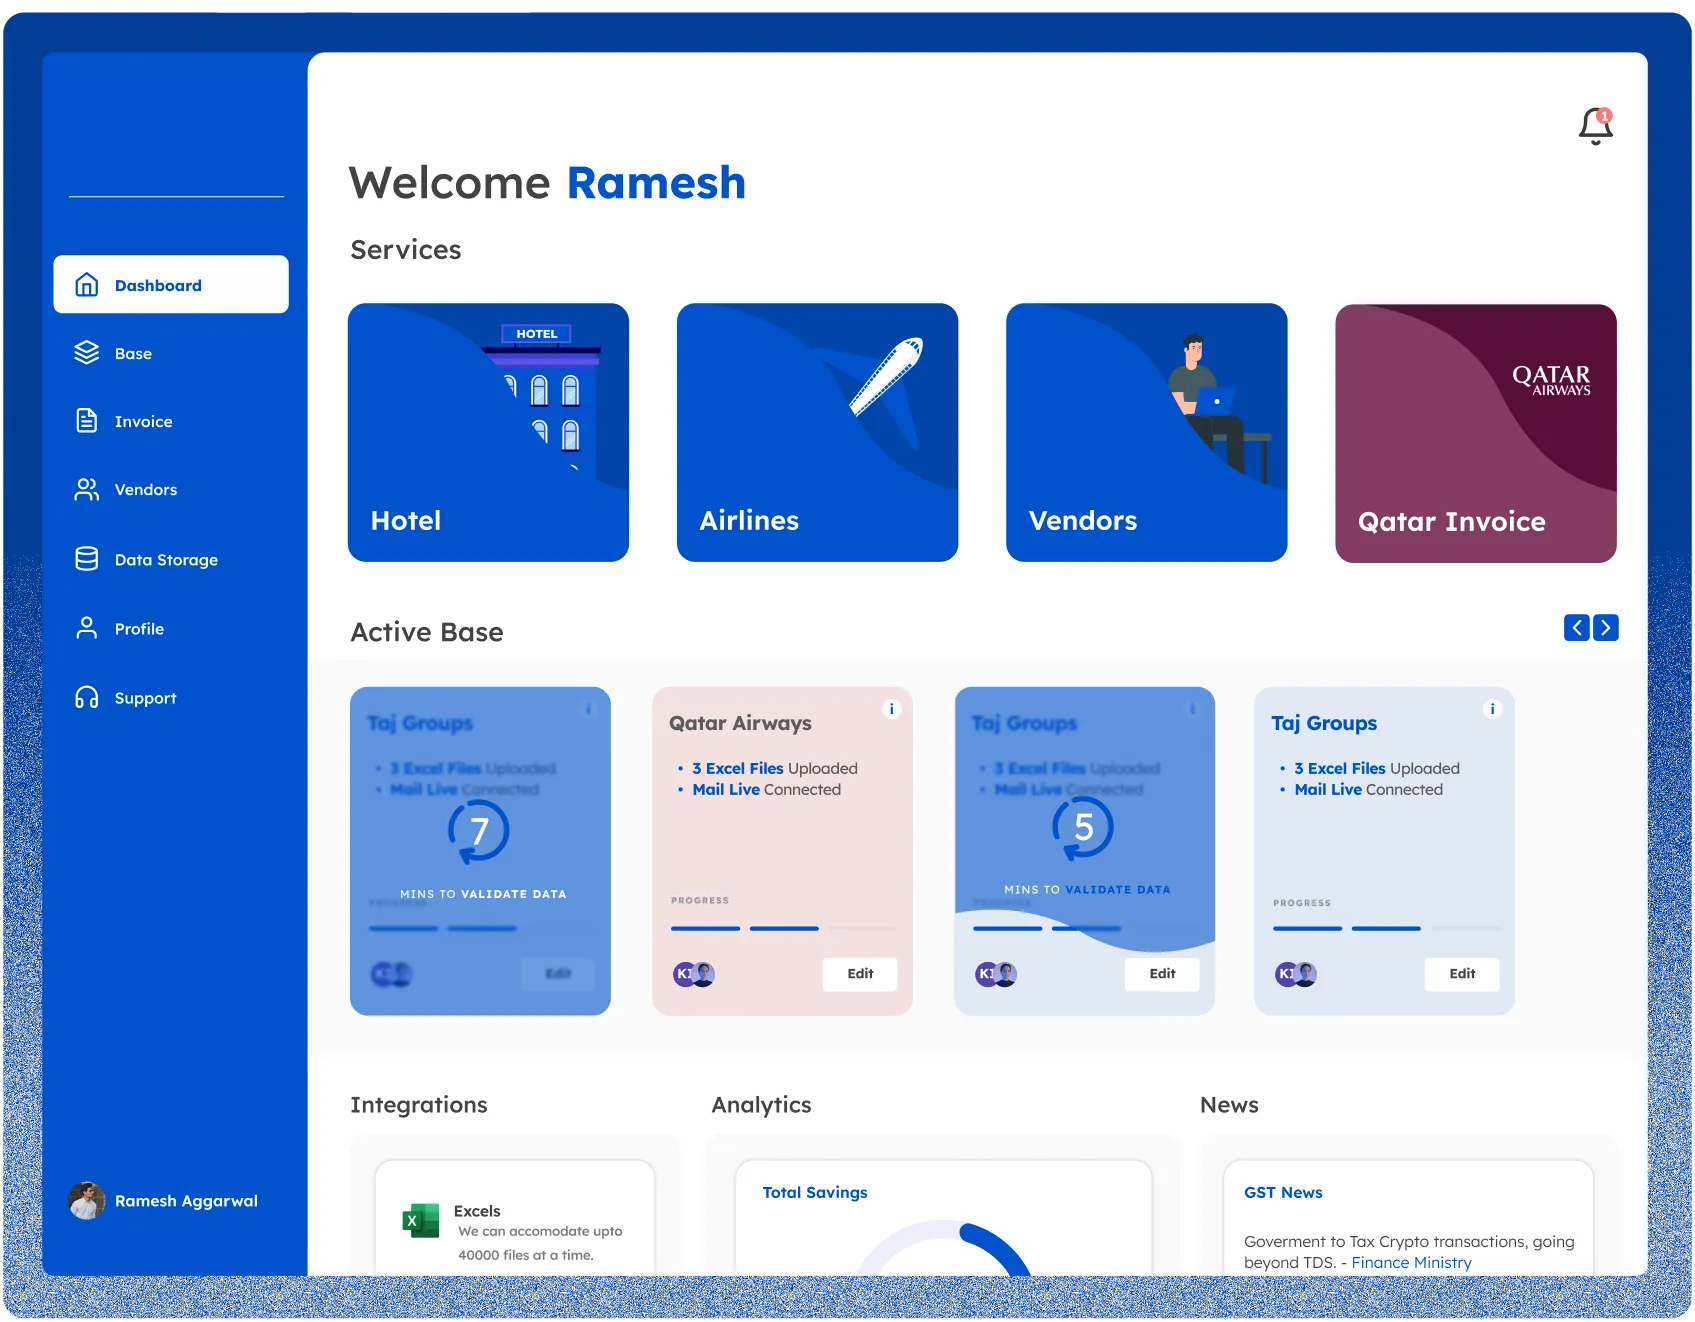Open the Finance Ministry link

1411,1263
